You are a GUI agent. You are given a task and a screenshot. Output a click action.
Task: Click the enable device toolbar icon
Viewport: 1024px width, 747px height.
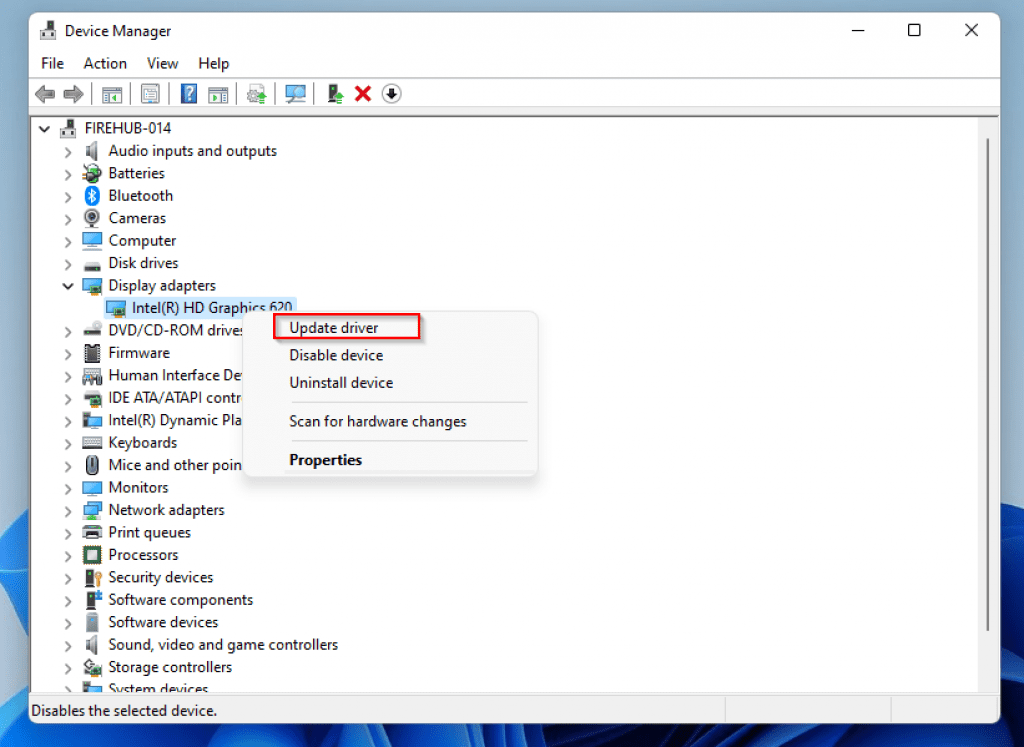coord(335,94)
